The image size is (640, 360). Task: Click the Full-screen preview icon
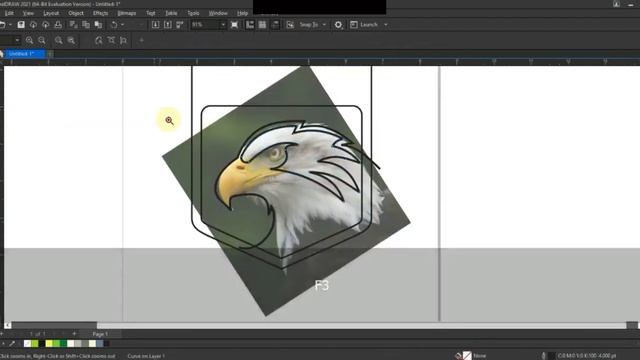point(234,25)
